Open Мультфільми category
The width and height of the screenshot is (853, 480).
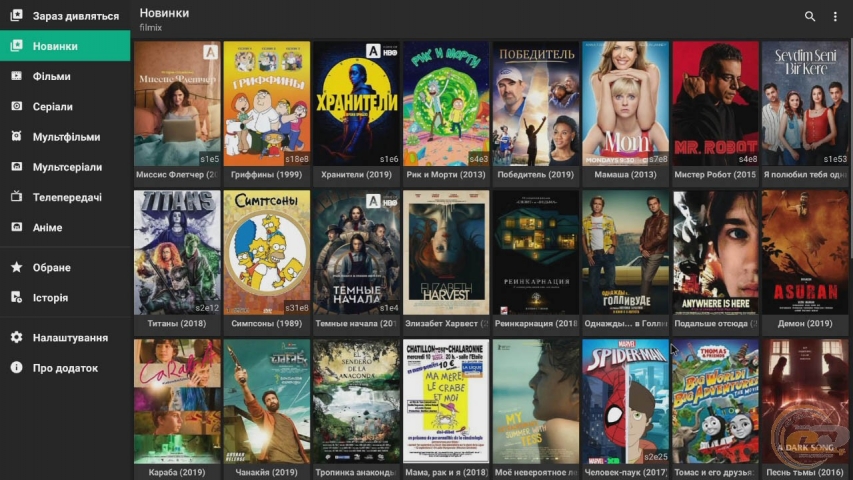point(65,137)
